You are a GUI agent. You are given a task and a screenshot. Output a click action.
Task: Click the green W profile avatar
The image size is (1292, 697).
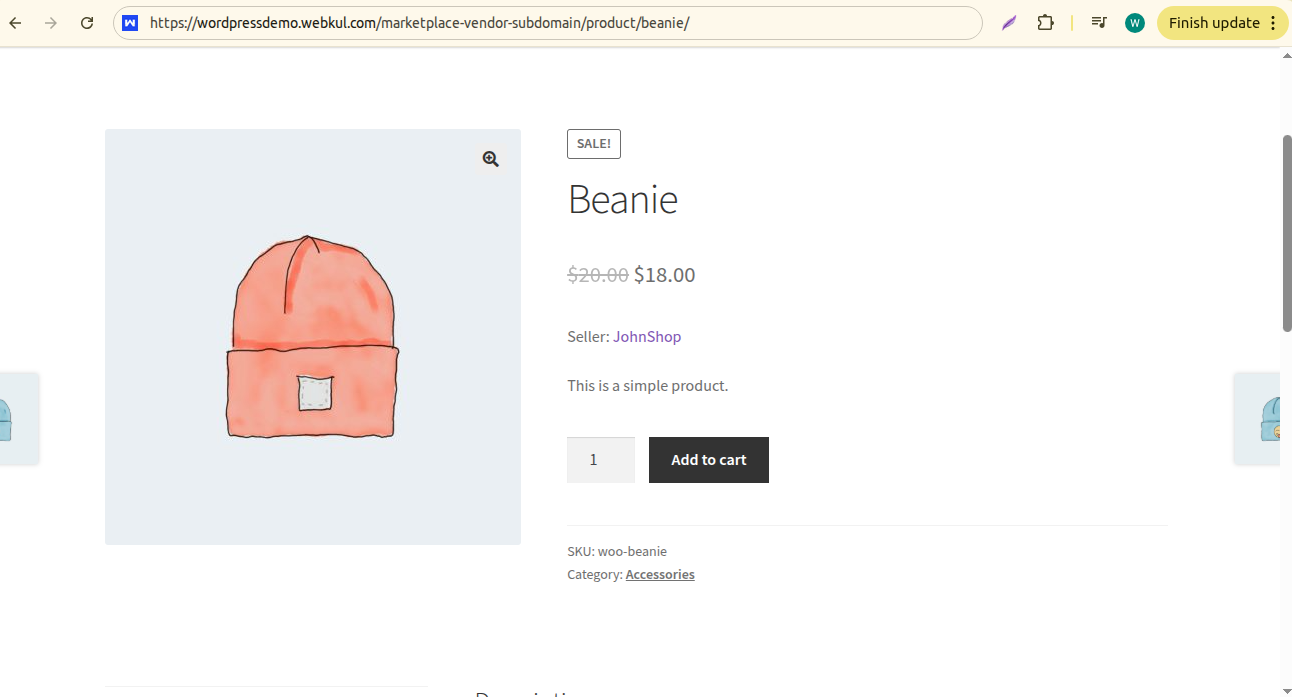pos(1134,22)
